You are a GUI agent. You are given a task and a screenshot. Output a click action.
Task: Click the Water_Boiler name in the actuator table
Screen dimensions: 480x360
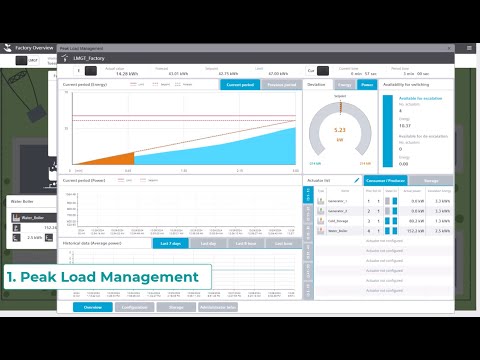point(338,231)
